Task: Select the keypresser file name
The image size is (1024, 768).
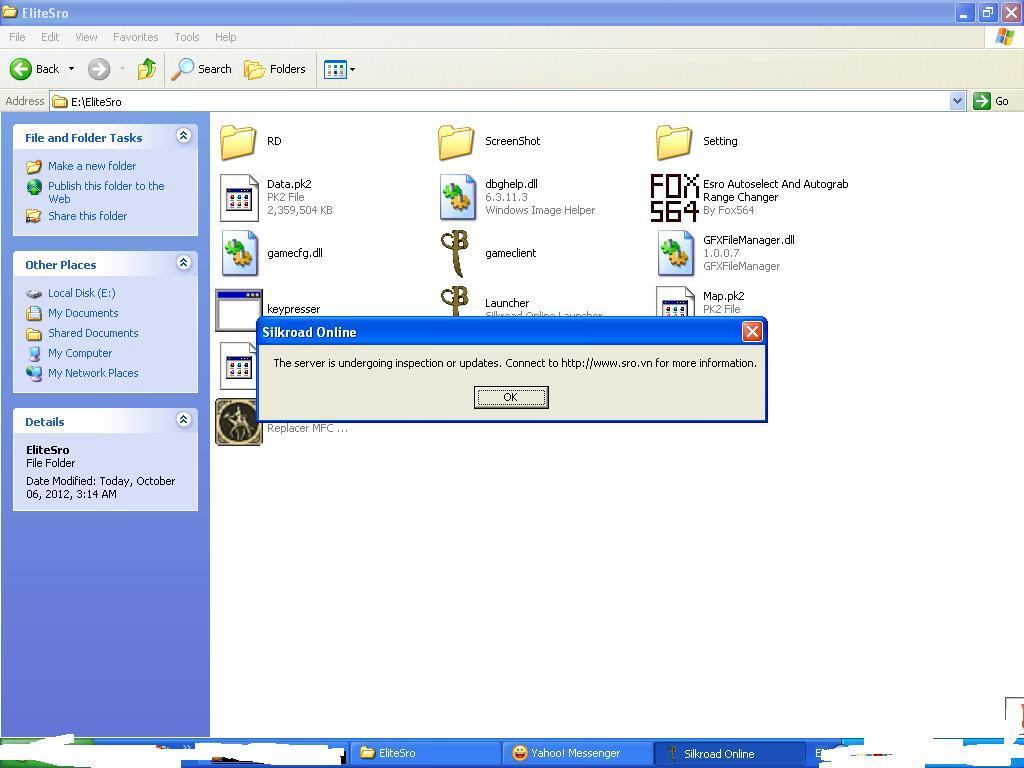Action: pos(294,309)
